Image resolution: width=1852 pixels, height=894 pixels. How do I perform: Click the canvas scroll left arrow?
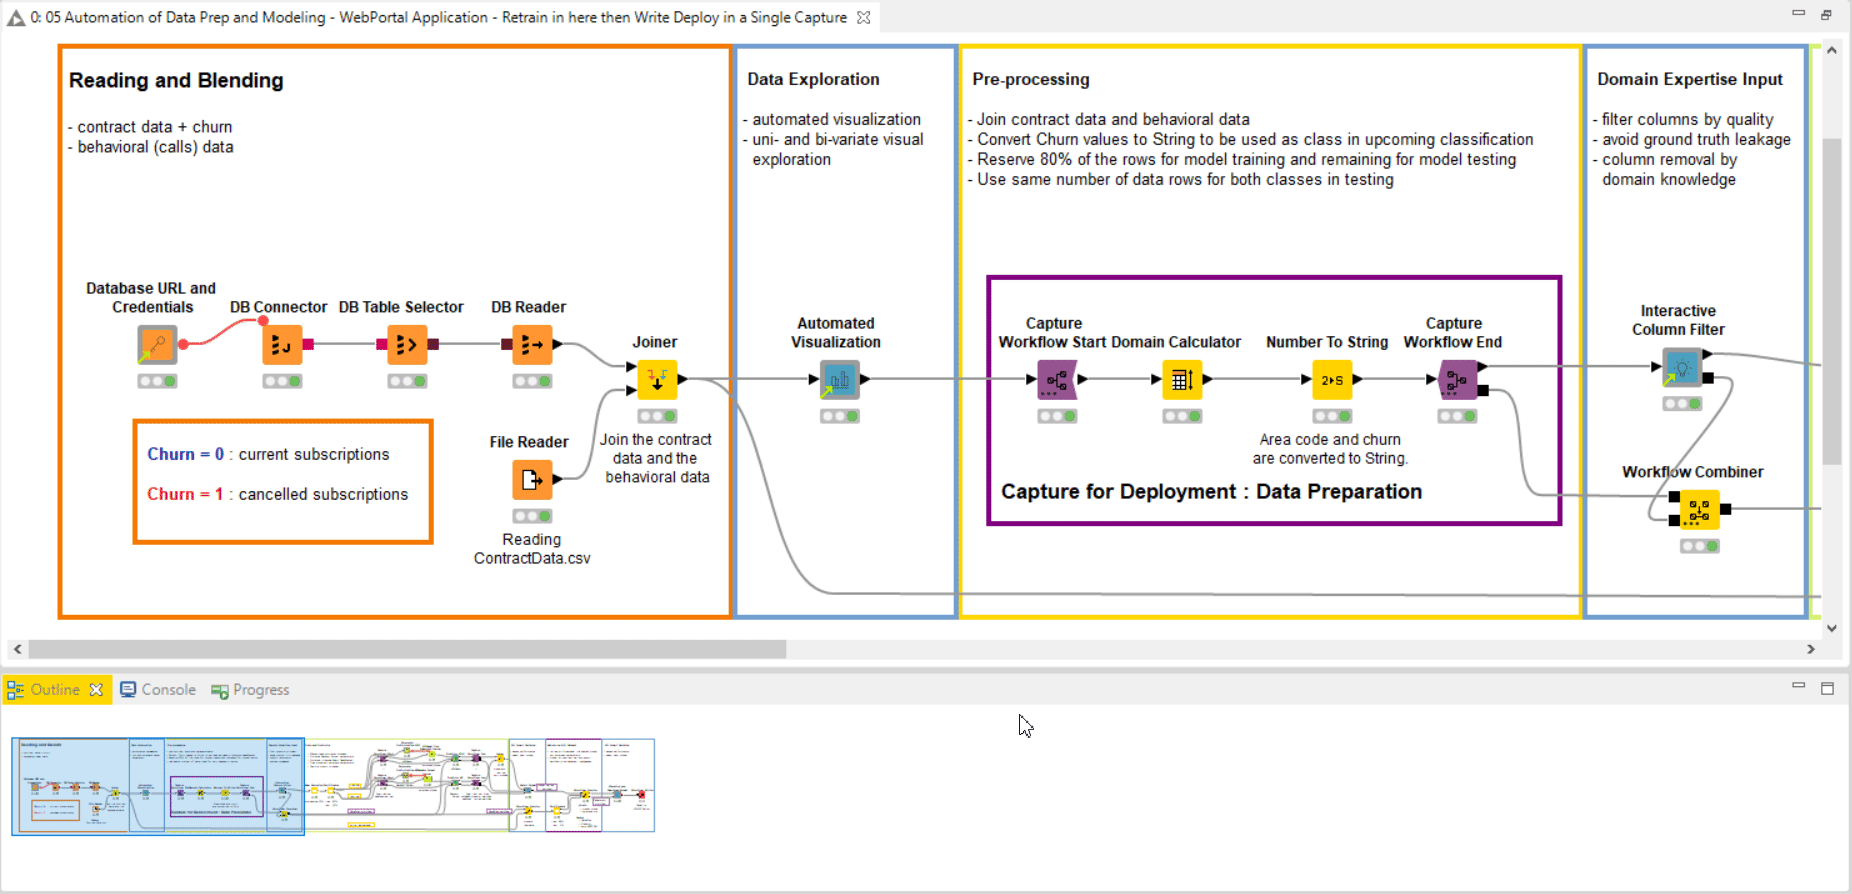pyautogui.click(x=17, y=649)
